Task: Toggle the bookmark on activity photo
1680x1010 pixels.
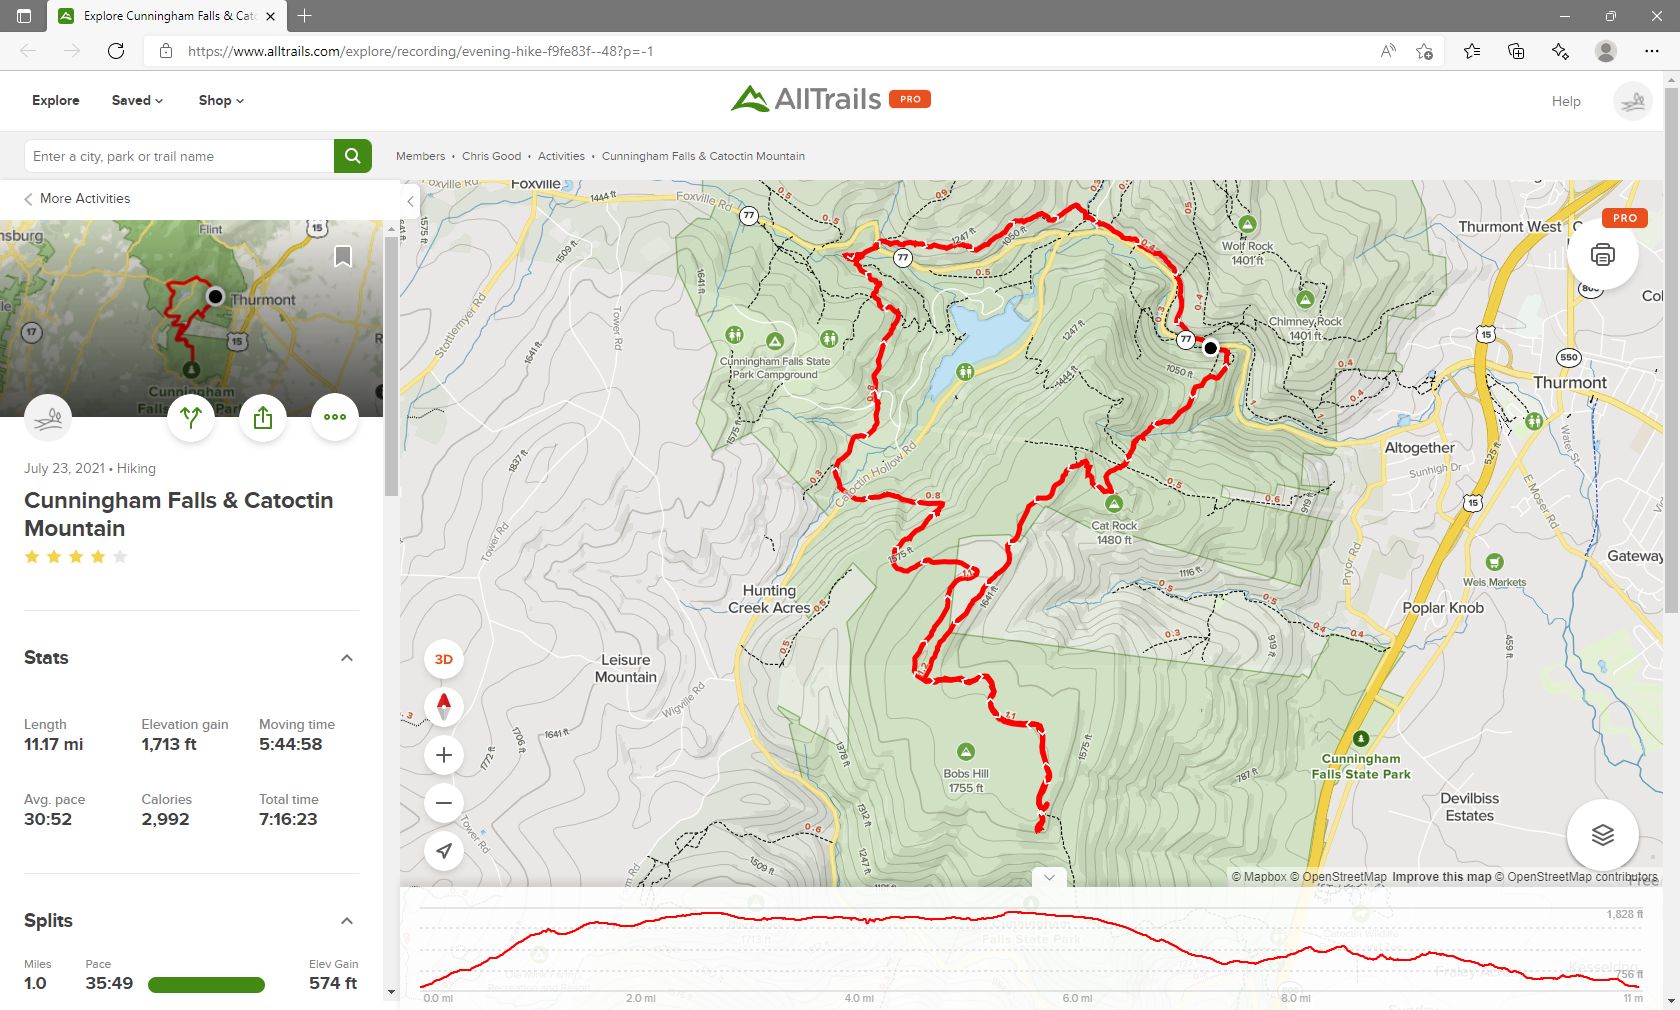Action: [x=343, y=257]
